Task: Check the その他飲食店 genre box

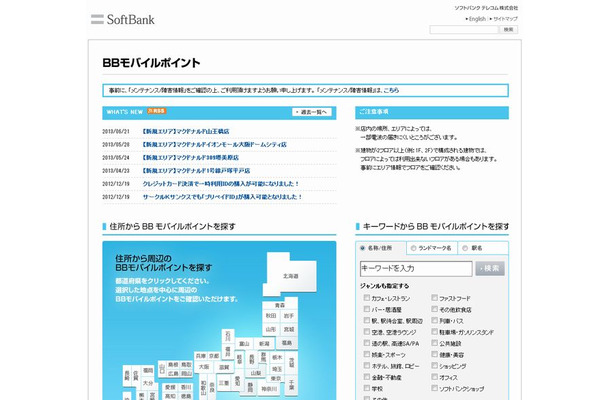Action: tap(434, 309)
